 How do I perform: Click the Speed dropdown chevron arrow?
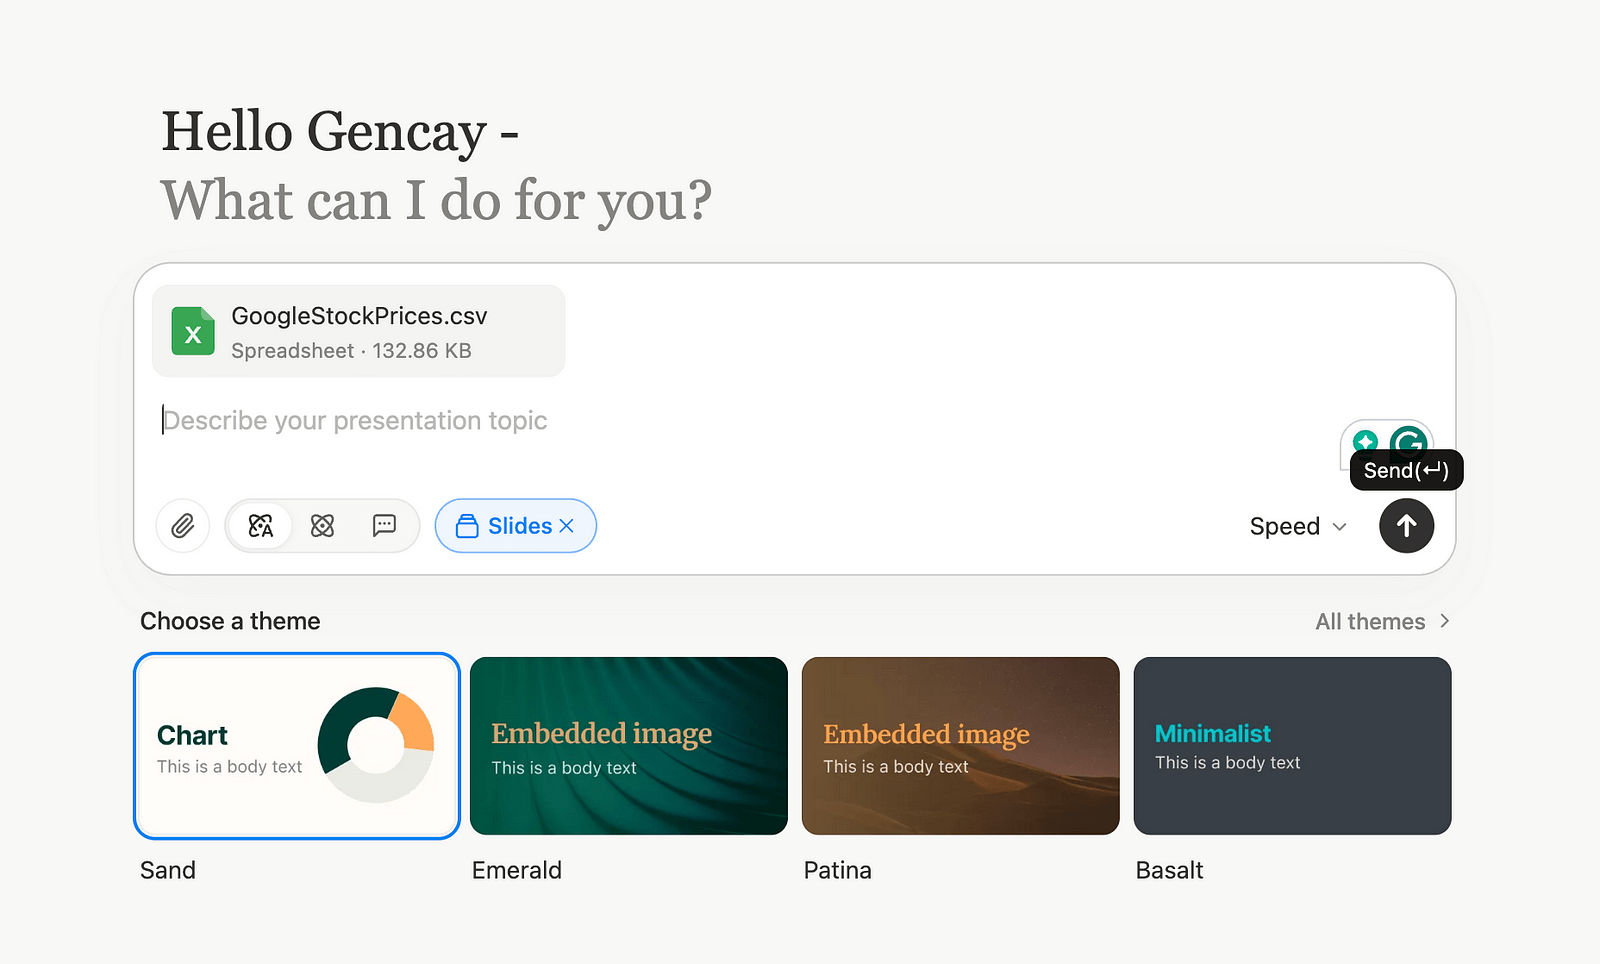[1339, 527]
